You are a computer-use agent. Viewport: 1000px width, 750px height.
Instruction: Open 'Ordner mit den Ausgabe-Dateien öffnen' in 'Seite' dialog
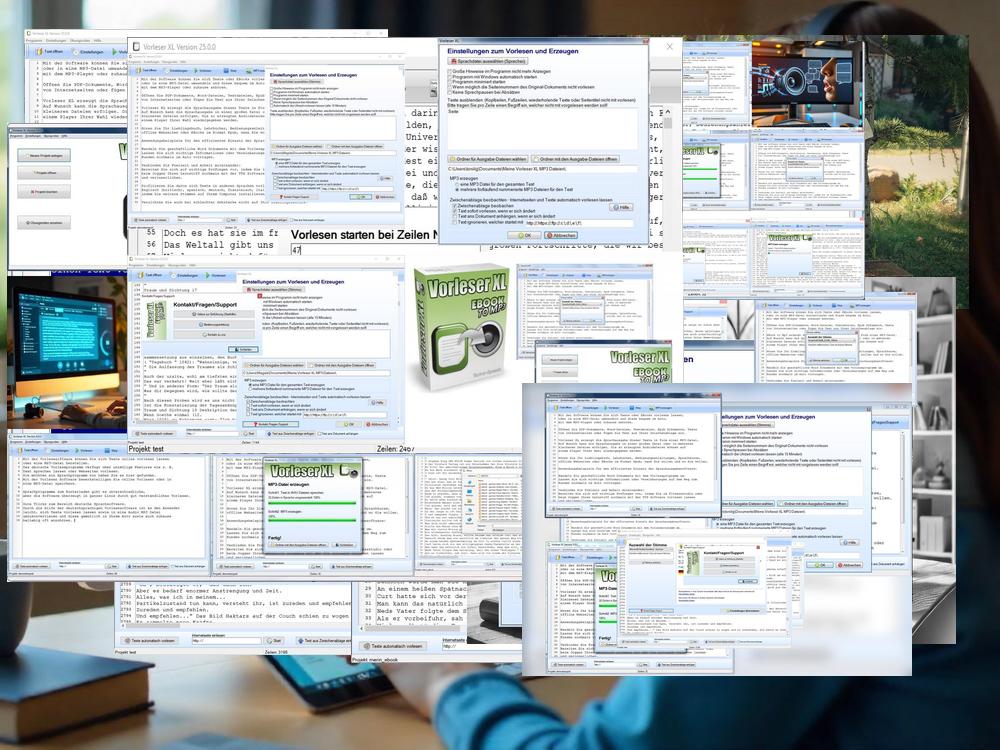[575, 159]
